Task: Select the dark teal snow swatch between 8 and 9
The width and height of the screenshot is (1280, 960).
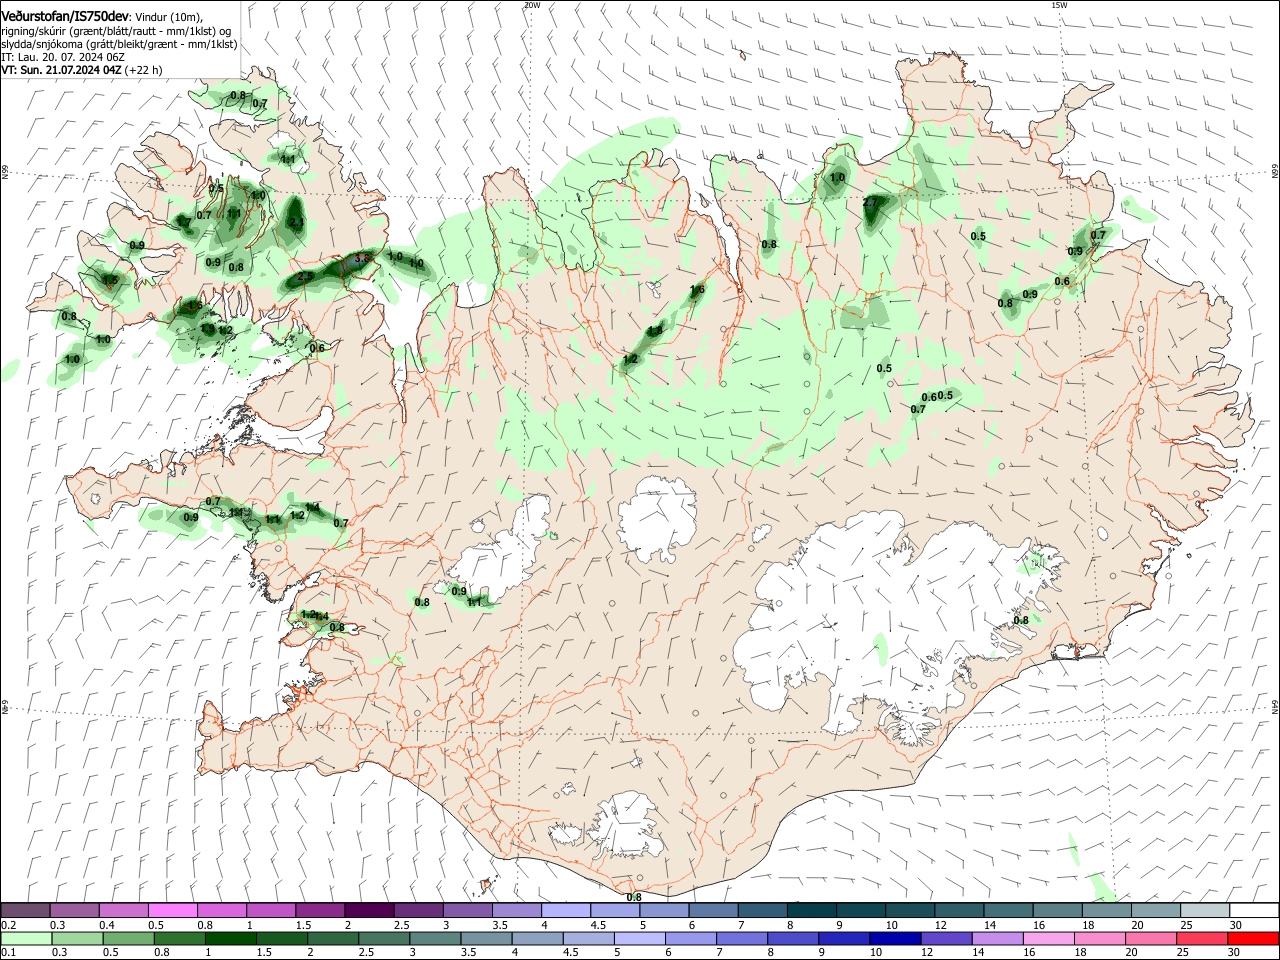Action: coord(810,910)
